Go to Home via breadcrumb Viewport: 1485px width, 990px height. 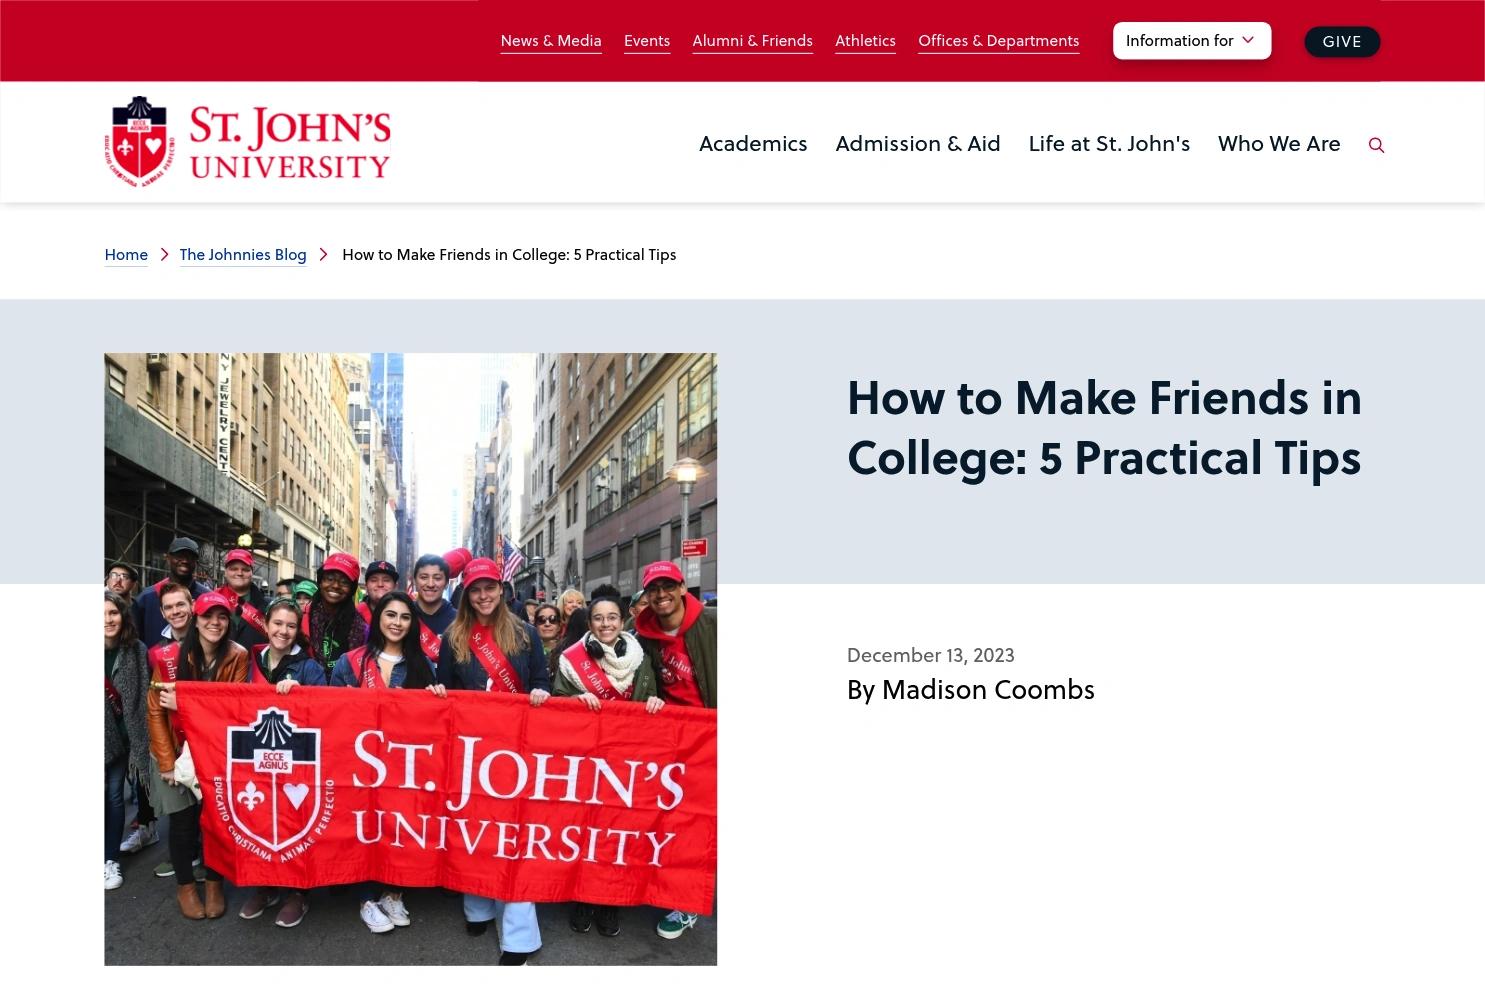(126, 254)
